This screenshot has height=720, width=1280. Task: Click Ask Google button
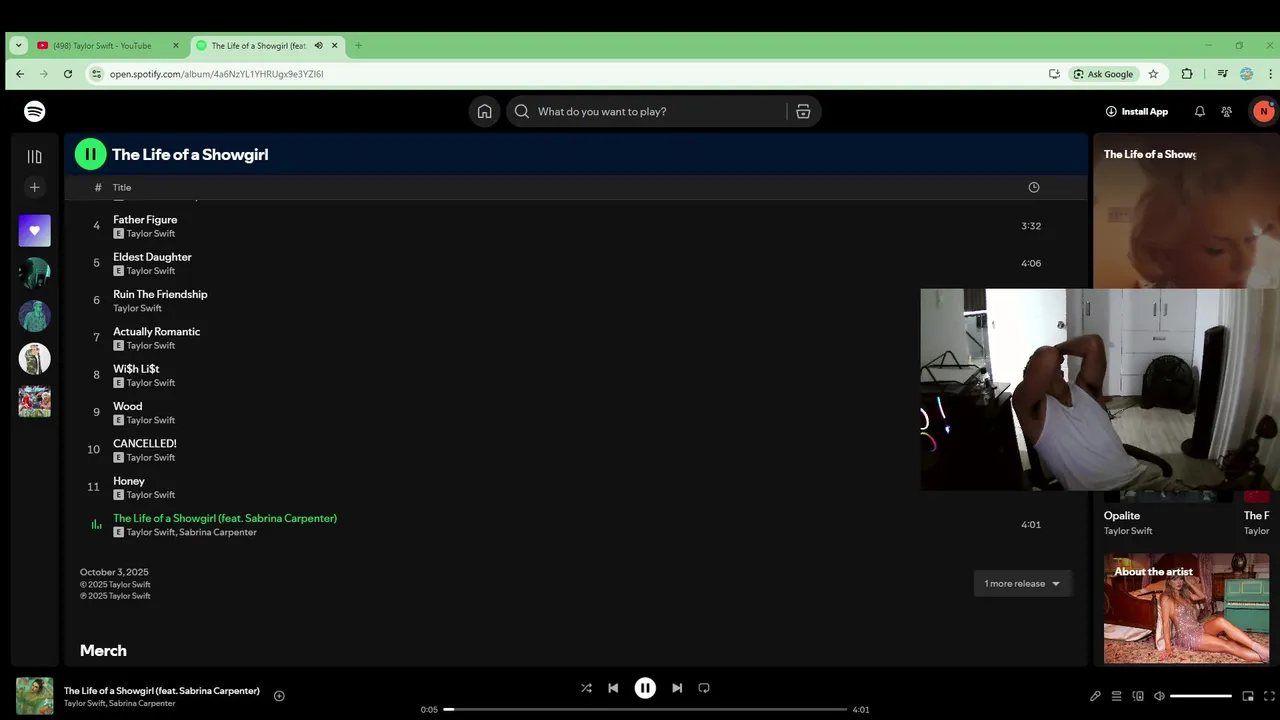tap(1105, 74)
